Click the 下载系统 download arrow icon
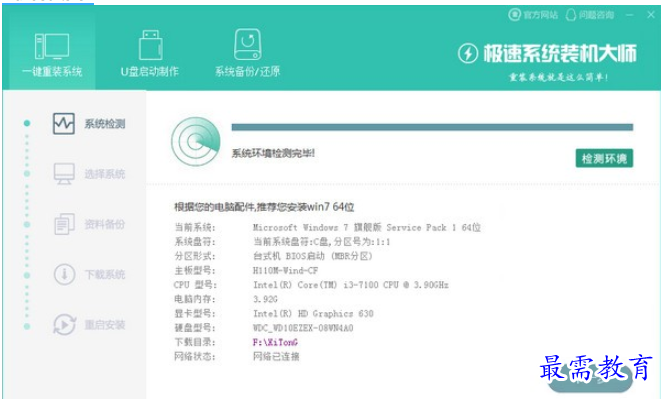This screenshot has width=661, height=399. 64,274
